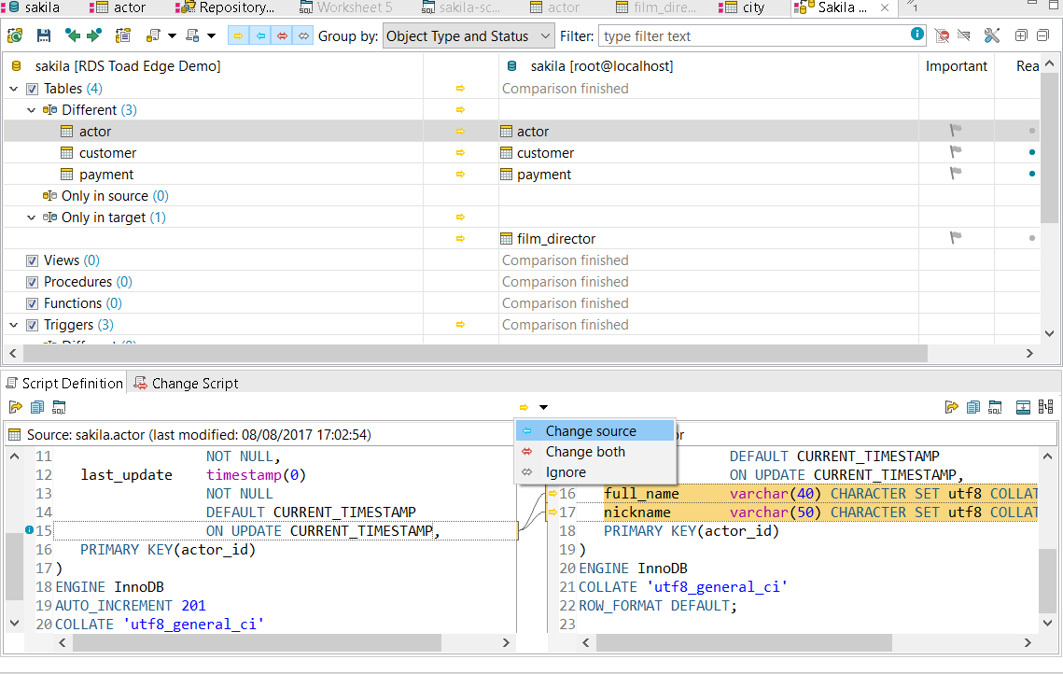Viewport: 1063px width, 674px height.
Task: Uncheck the Tables checkbox
Action: (x=32, y=89)
